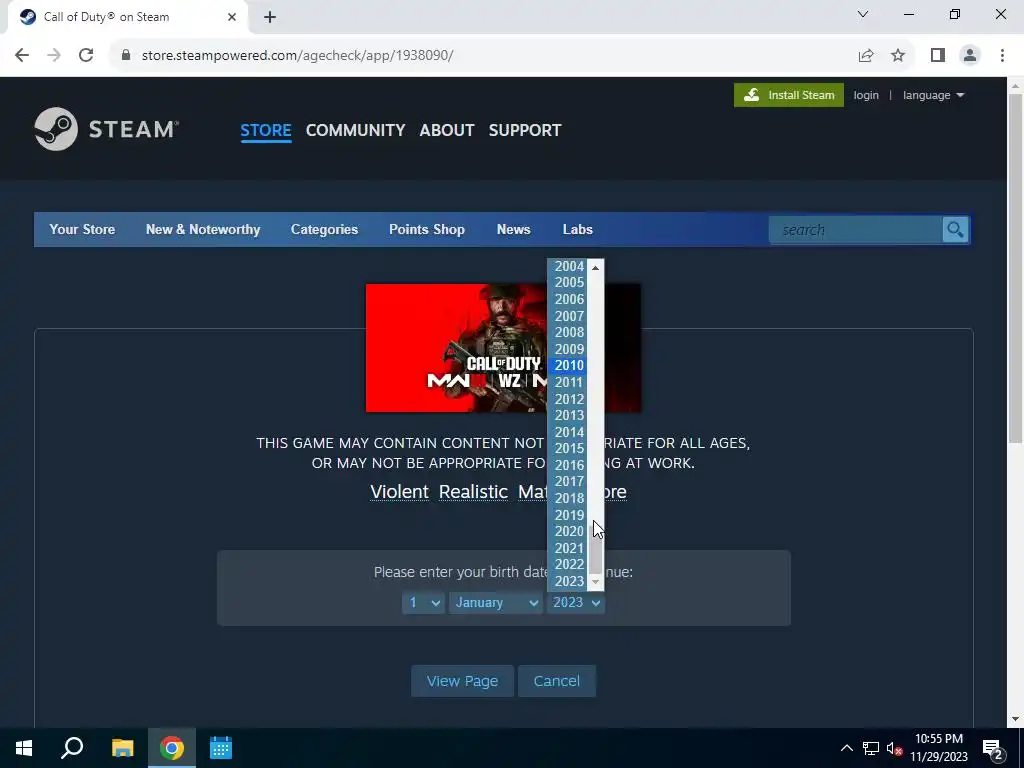The height and width of the screenshot is (768, 1024).
Task: Select year 2005 in list
Action: (x=568, y=283)
